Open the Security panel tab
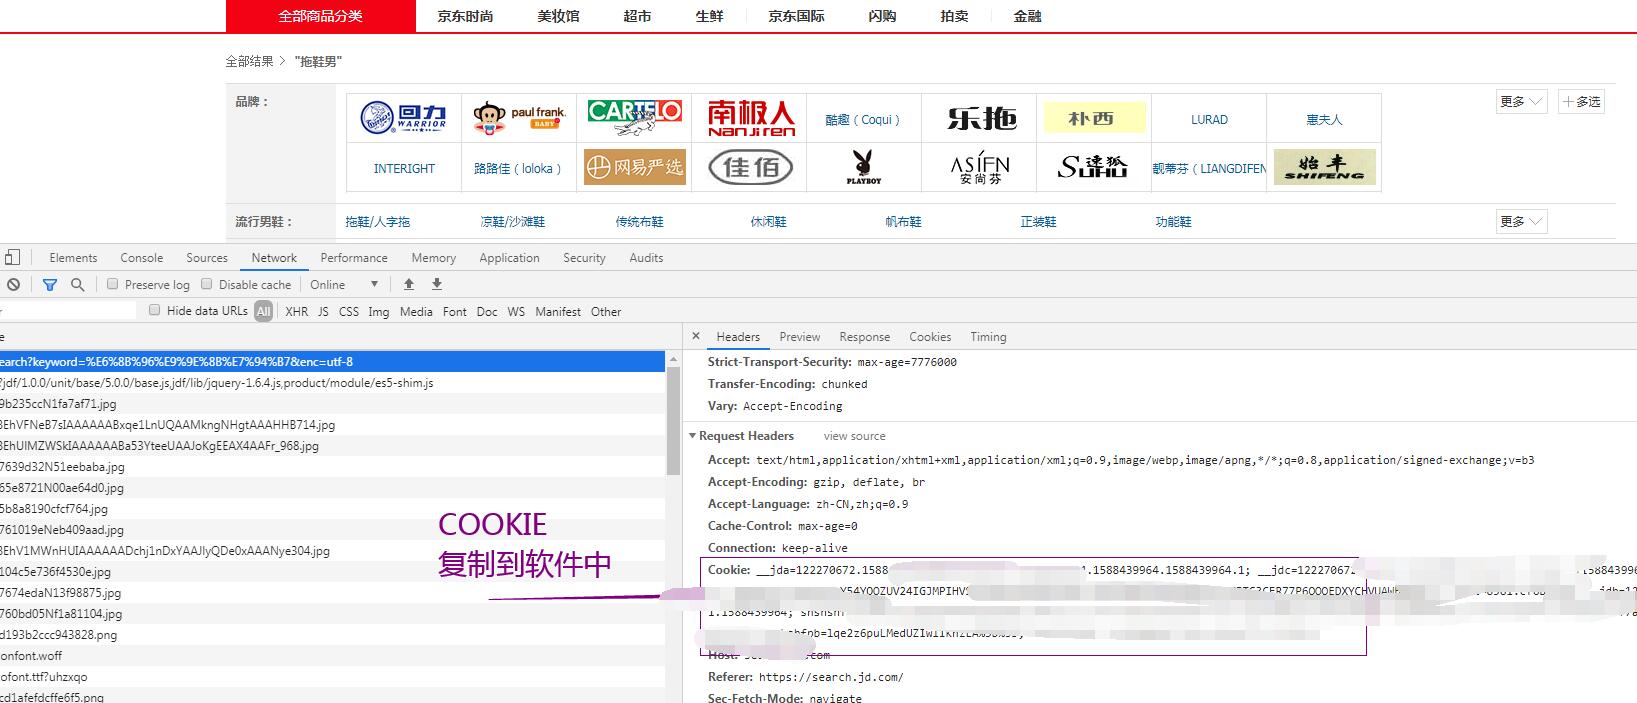 pyautogui.click(x=584, y=258)
